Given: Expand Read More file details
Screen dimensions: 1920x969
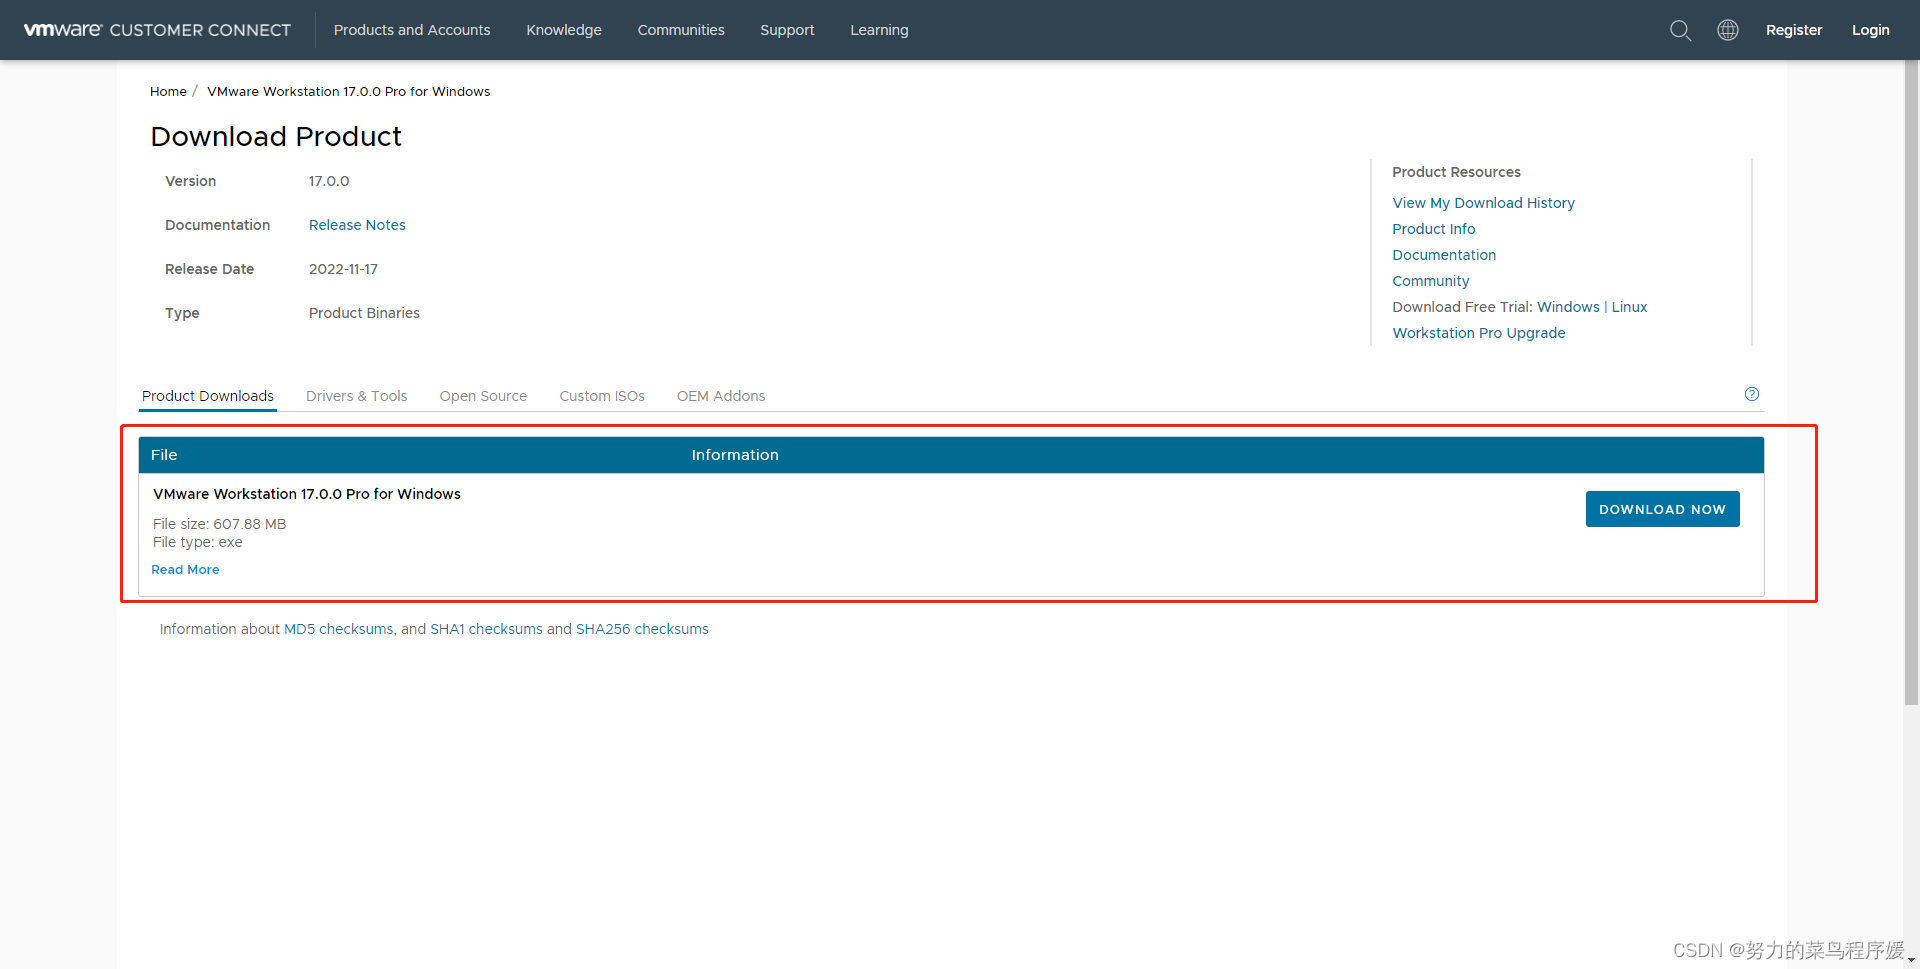Looking at the screenshot, I should 185,570.
